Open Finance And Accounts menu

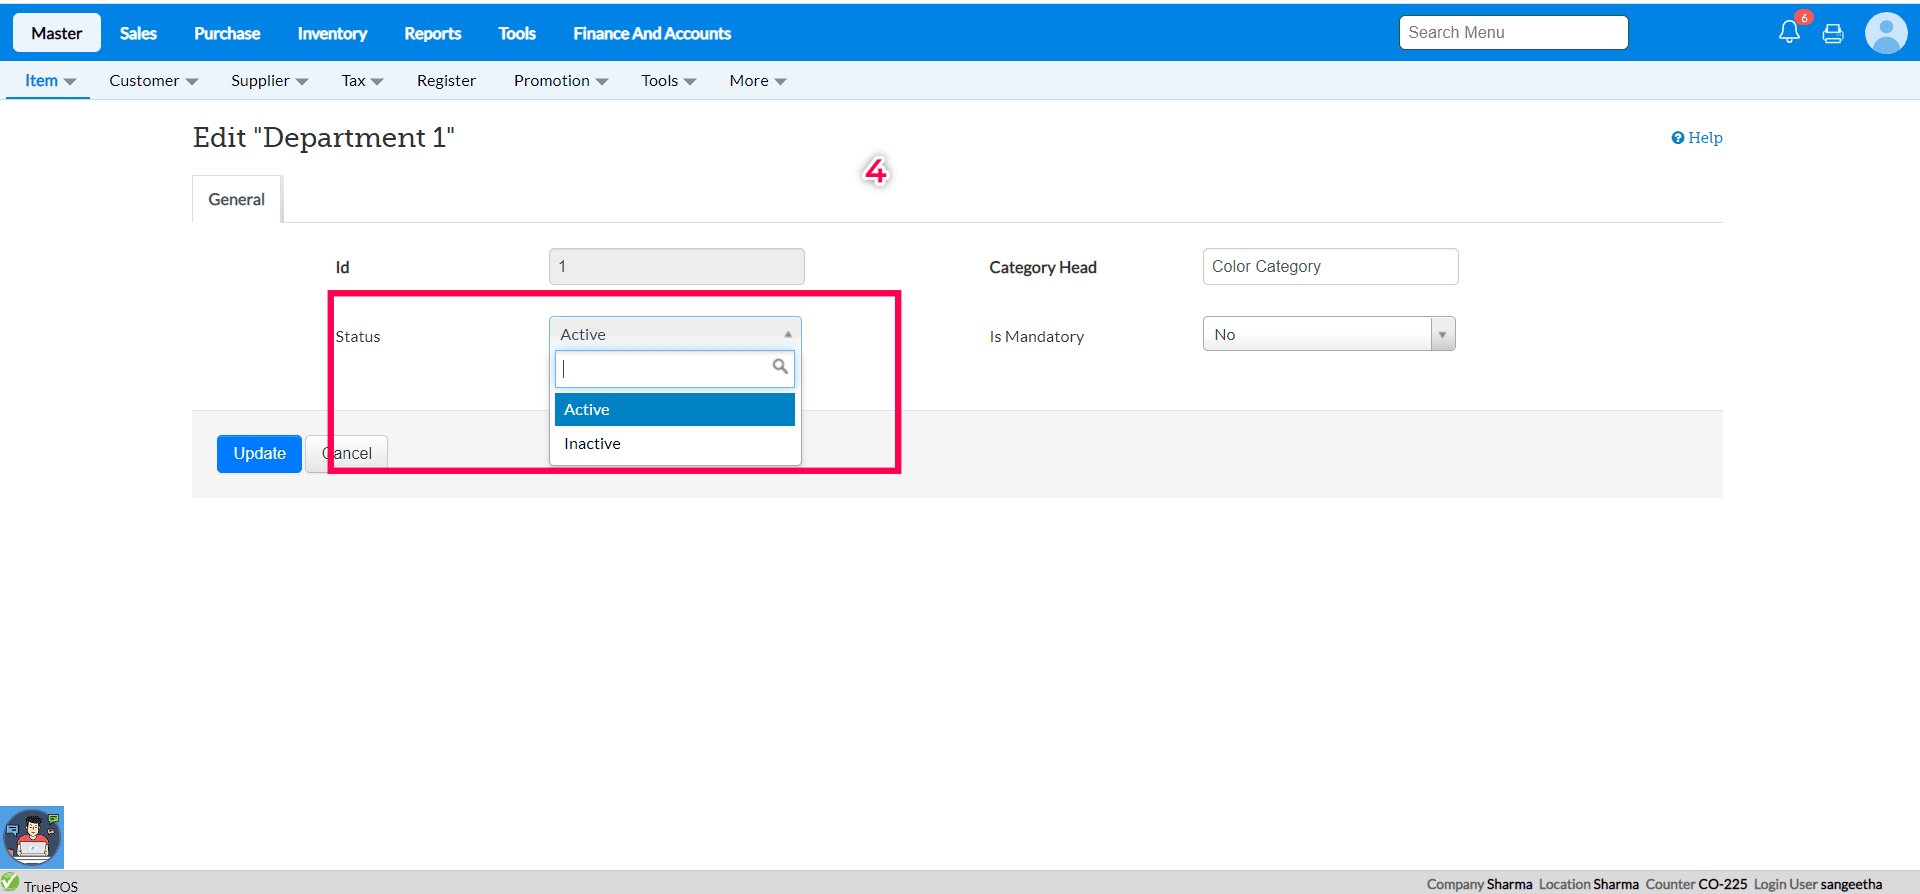(652, 34)
